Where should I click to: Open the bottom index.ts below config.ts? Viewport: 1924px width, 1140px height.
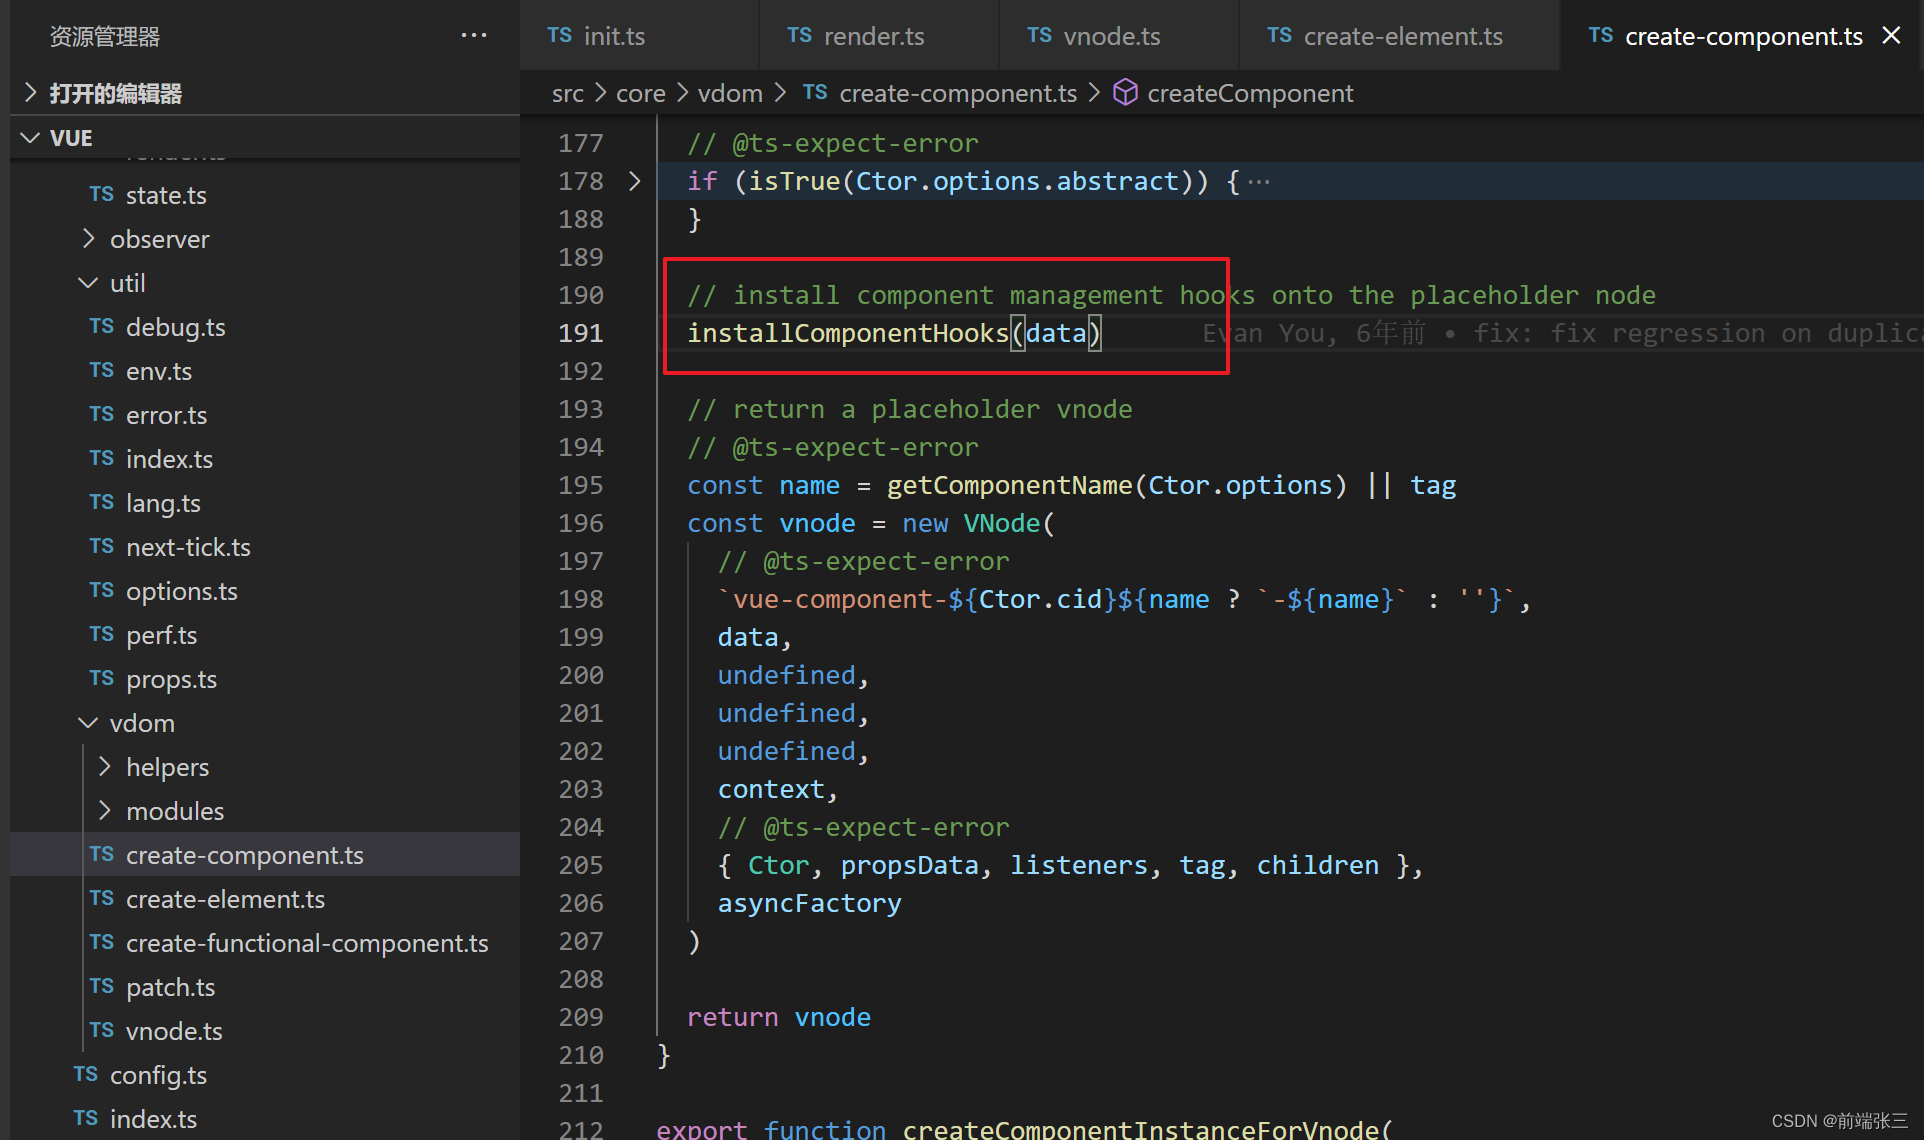pyautogui.click(x=264, y=1119)
